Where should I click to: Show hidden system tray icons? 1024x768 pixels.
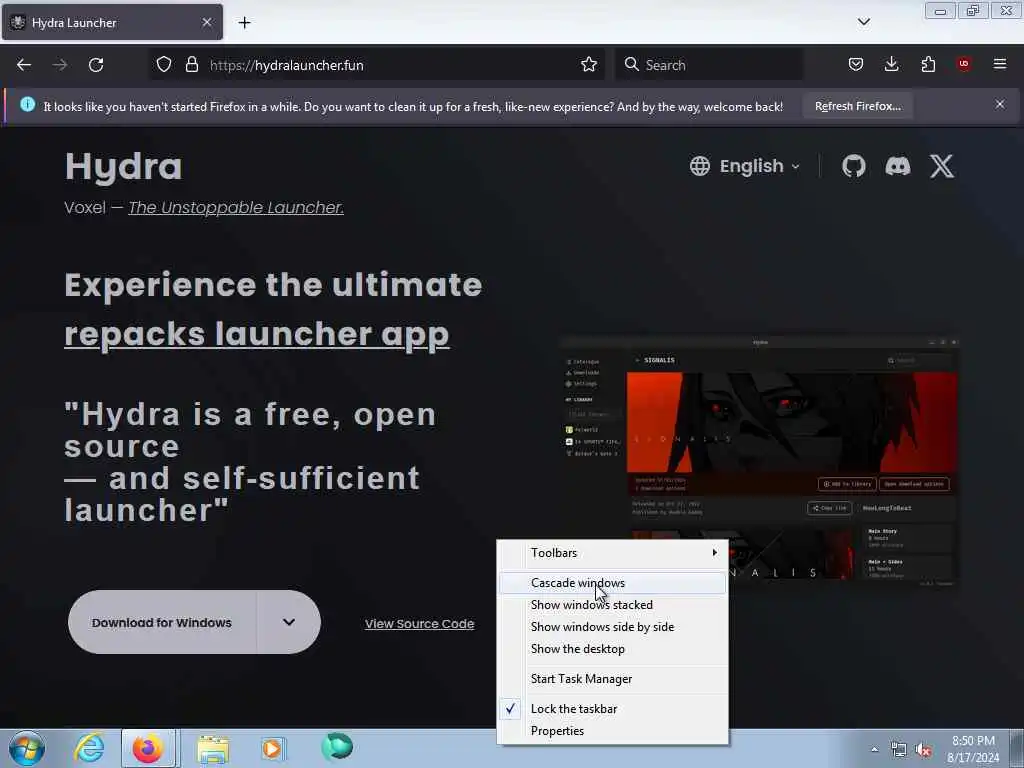tap(874, 750)
